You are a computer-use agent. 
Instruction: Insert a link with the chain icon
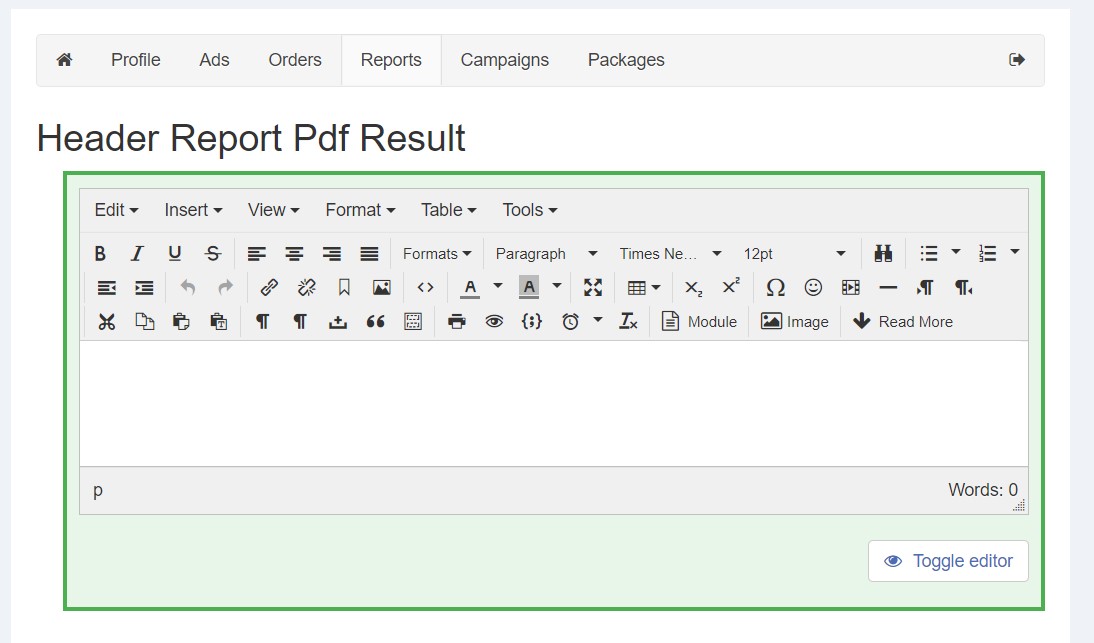click(269, 288)
